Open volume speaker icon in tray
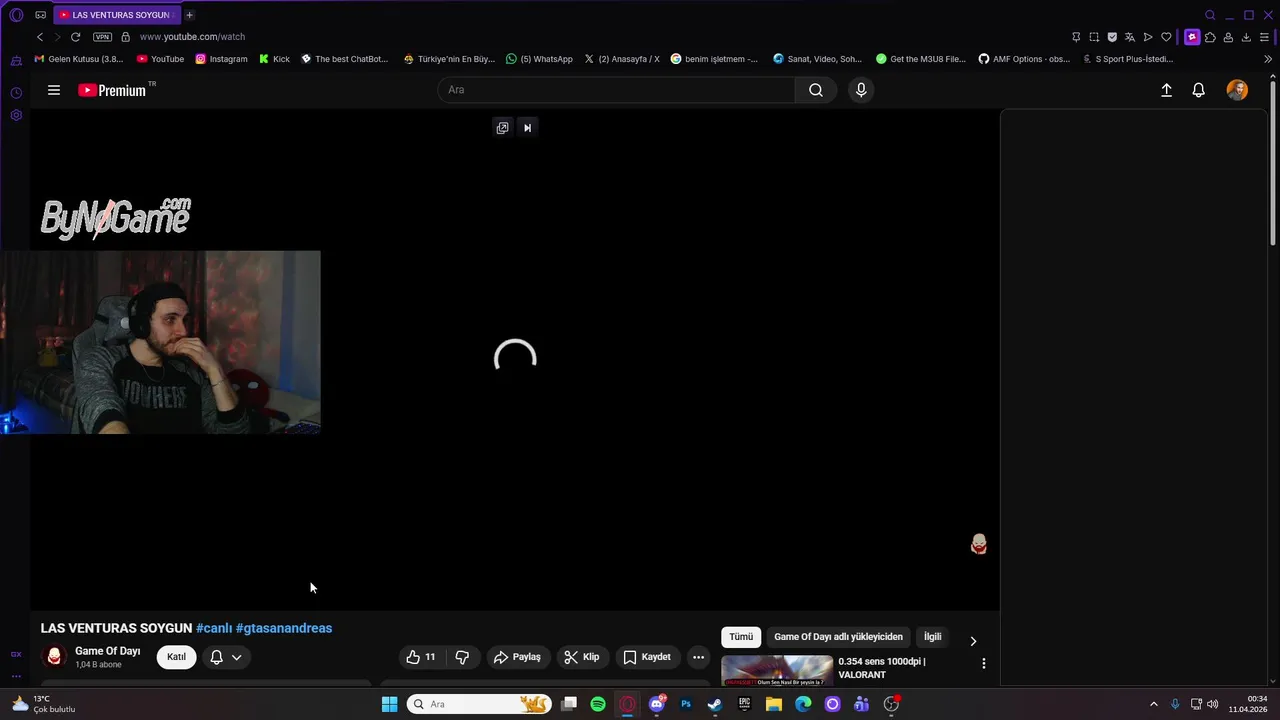 tap(1212, 704)
